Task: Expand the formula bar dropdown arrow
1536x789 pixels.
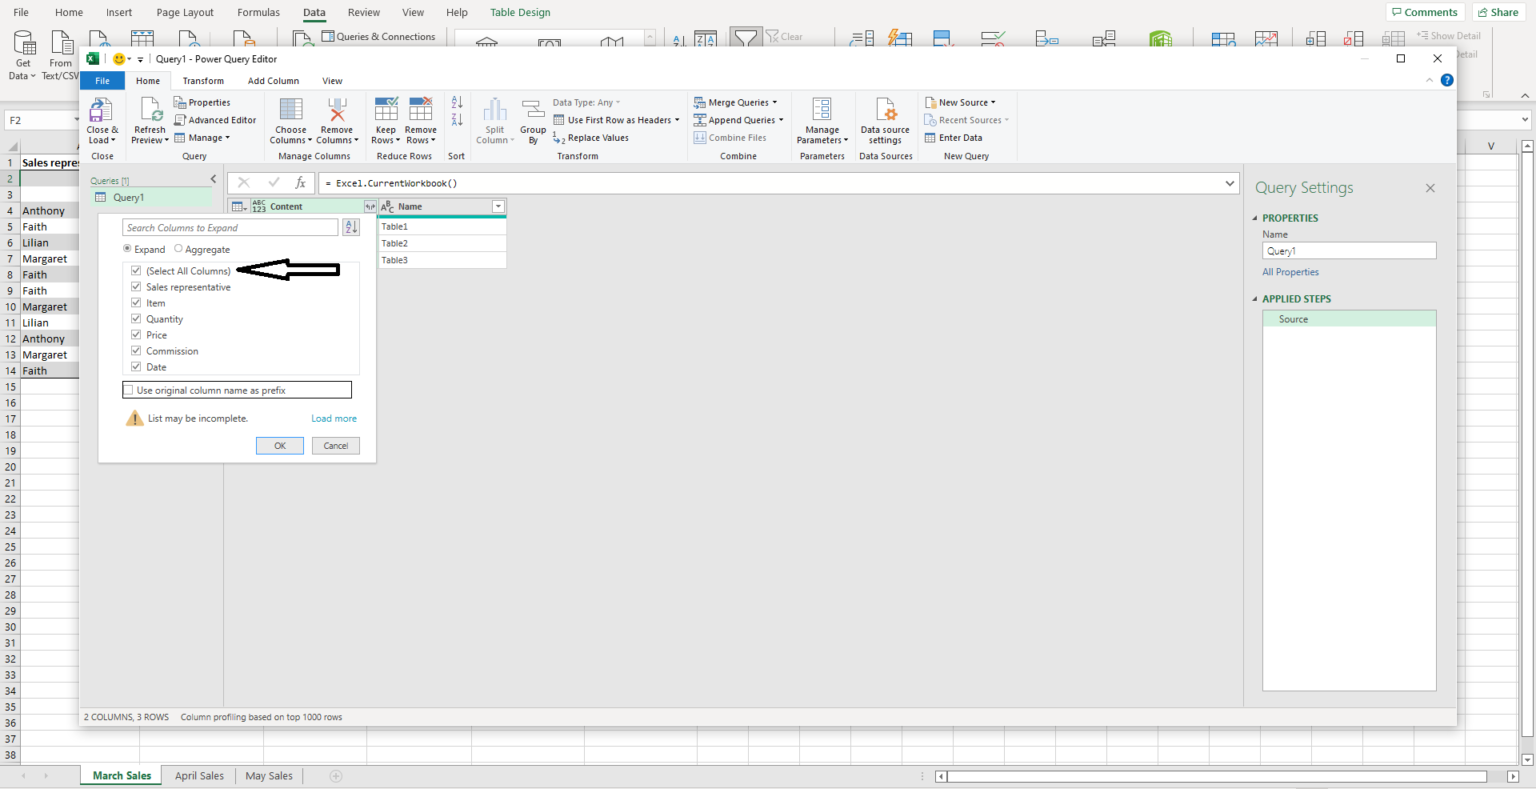Action: [1230, 183]
